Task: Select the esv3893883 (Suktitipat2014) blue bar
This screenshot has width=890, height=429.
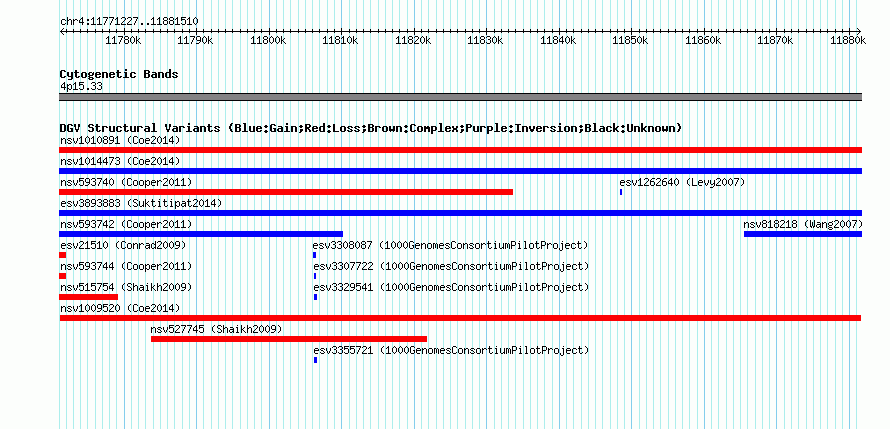Action: [460, 213]
